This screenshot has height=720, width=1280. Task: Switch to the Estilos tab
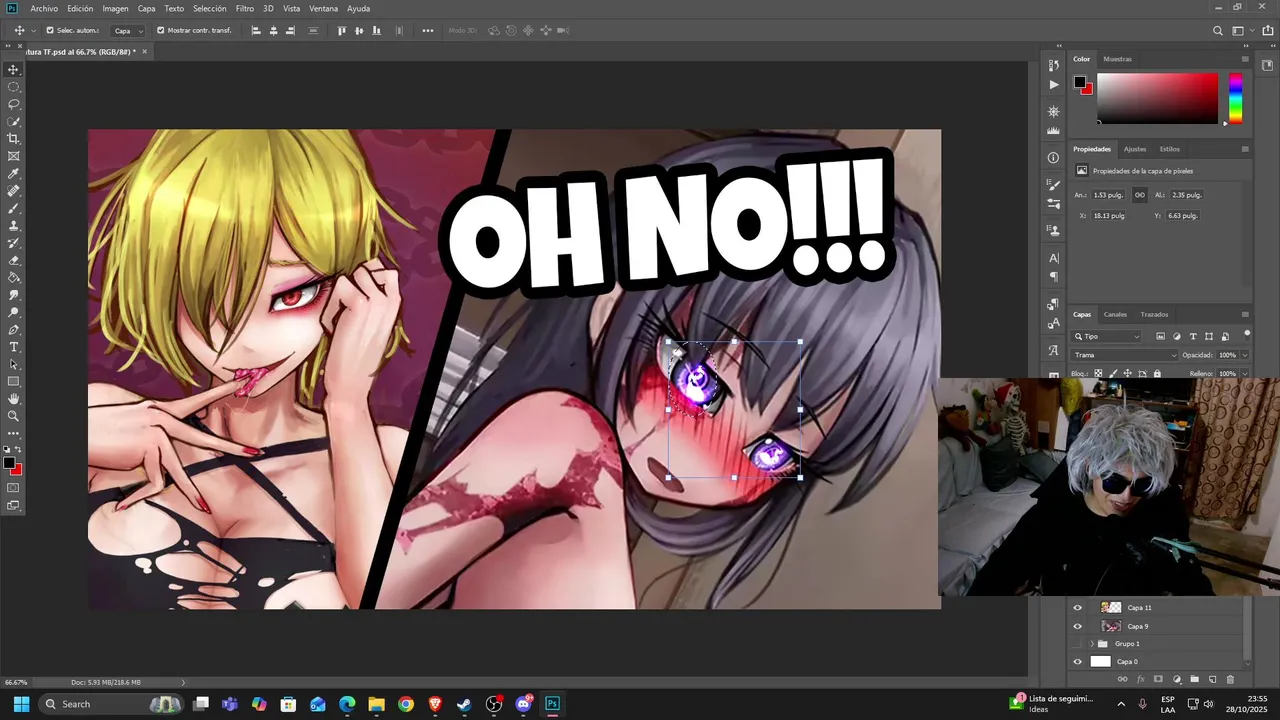[x=1170, y=149]
